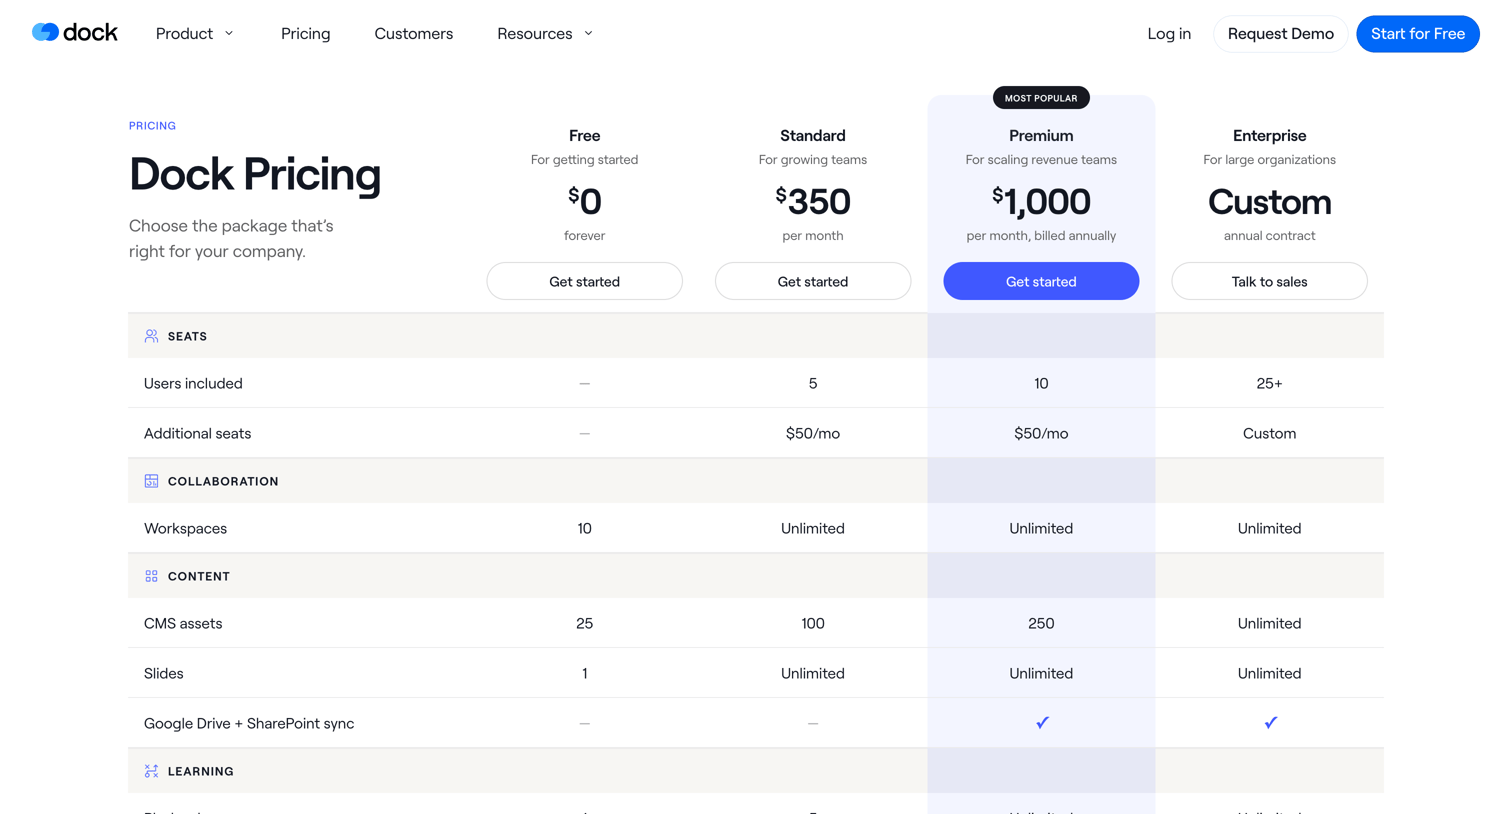
Task: Select the Enterprise plan title
Action: [1269, 135]
